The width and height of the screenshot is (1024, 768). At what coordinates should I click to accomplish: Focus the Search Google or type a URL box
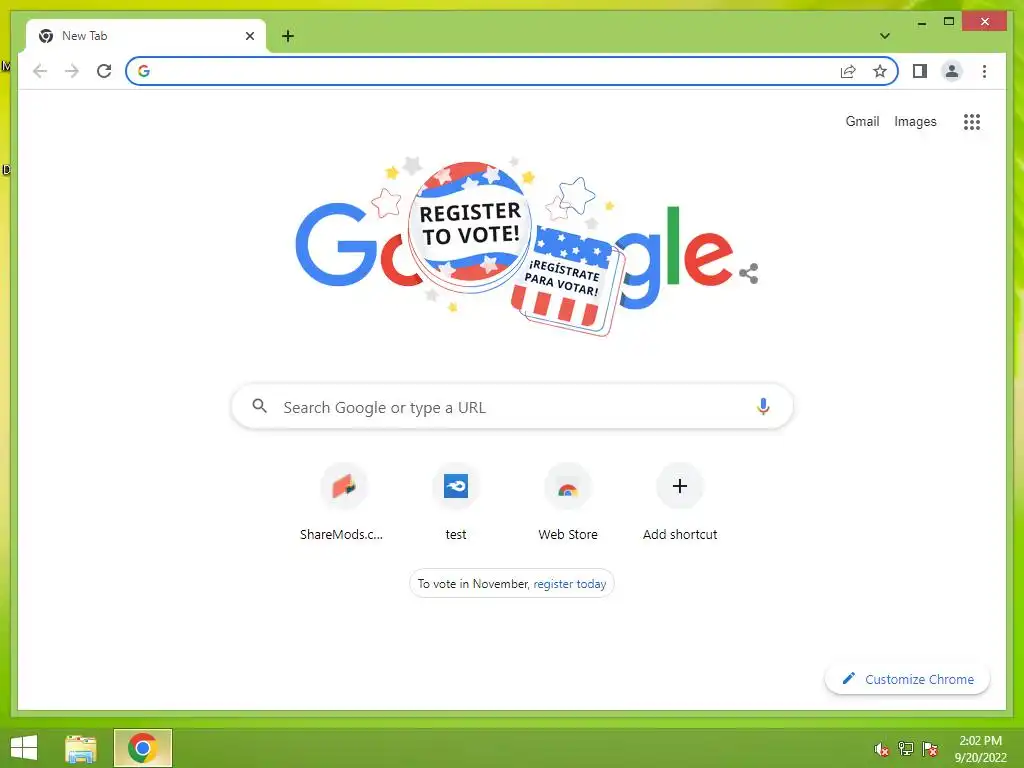pos(512,407)
